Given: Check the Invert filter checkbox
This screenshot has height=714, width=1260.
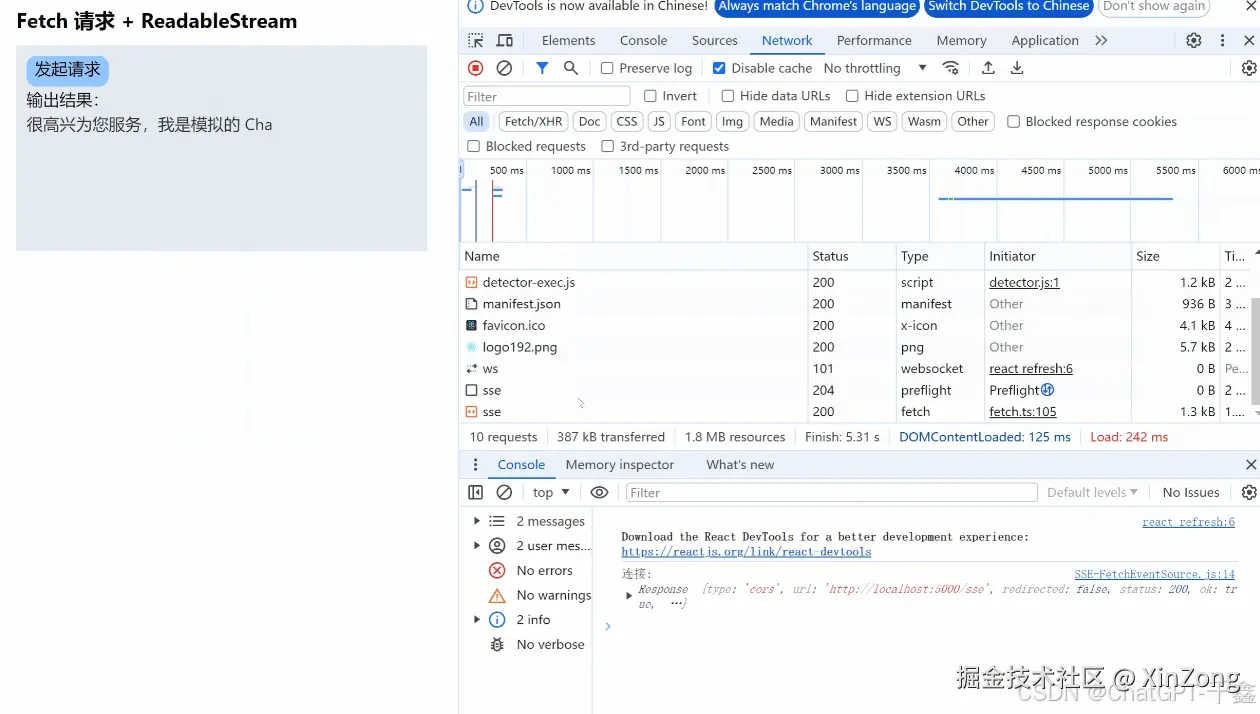Looking at the screenshot, I should (x=650, y=96).
